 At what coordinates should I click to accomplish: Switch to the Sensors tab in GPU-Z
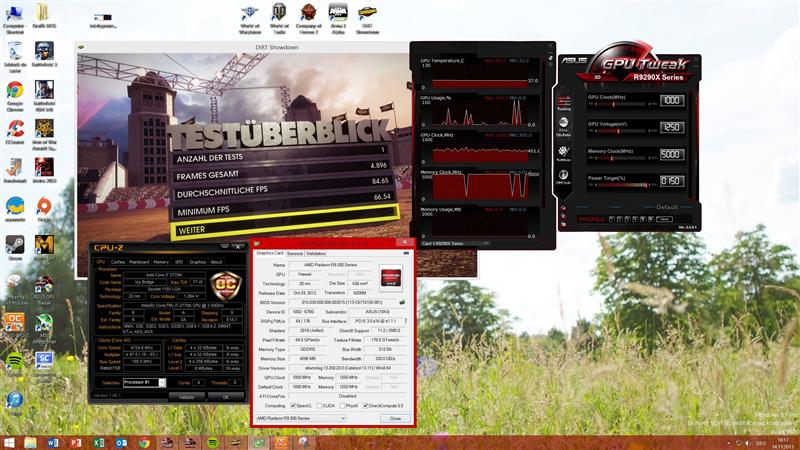(294, 253)
